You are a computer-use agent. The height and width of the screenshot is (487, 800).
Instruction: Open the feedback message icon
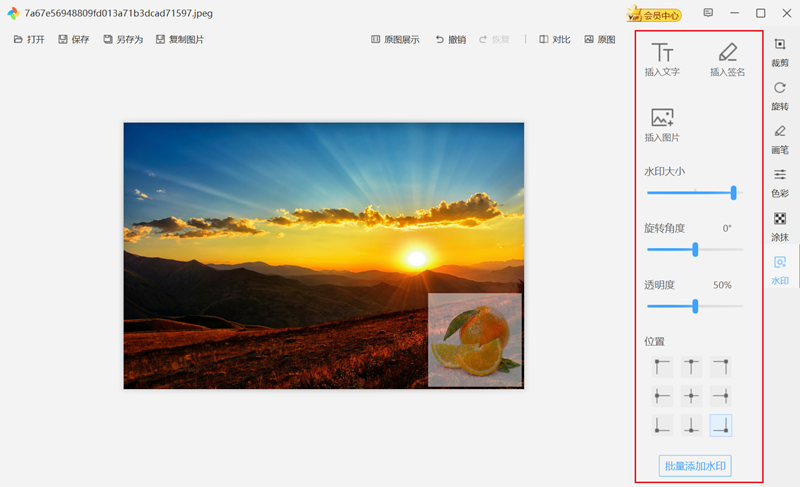(x=708, y=13)
